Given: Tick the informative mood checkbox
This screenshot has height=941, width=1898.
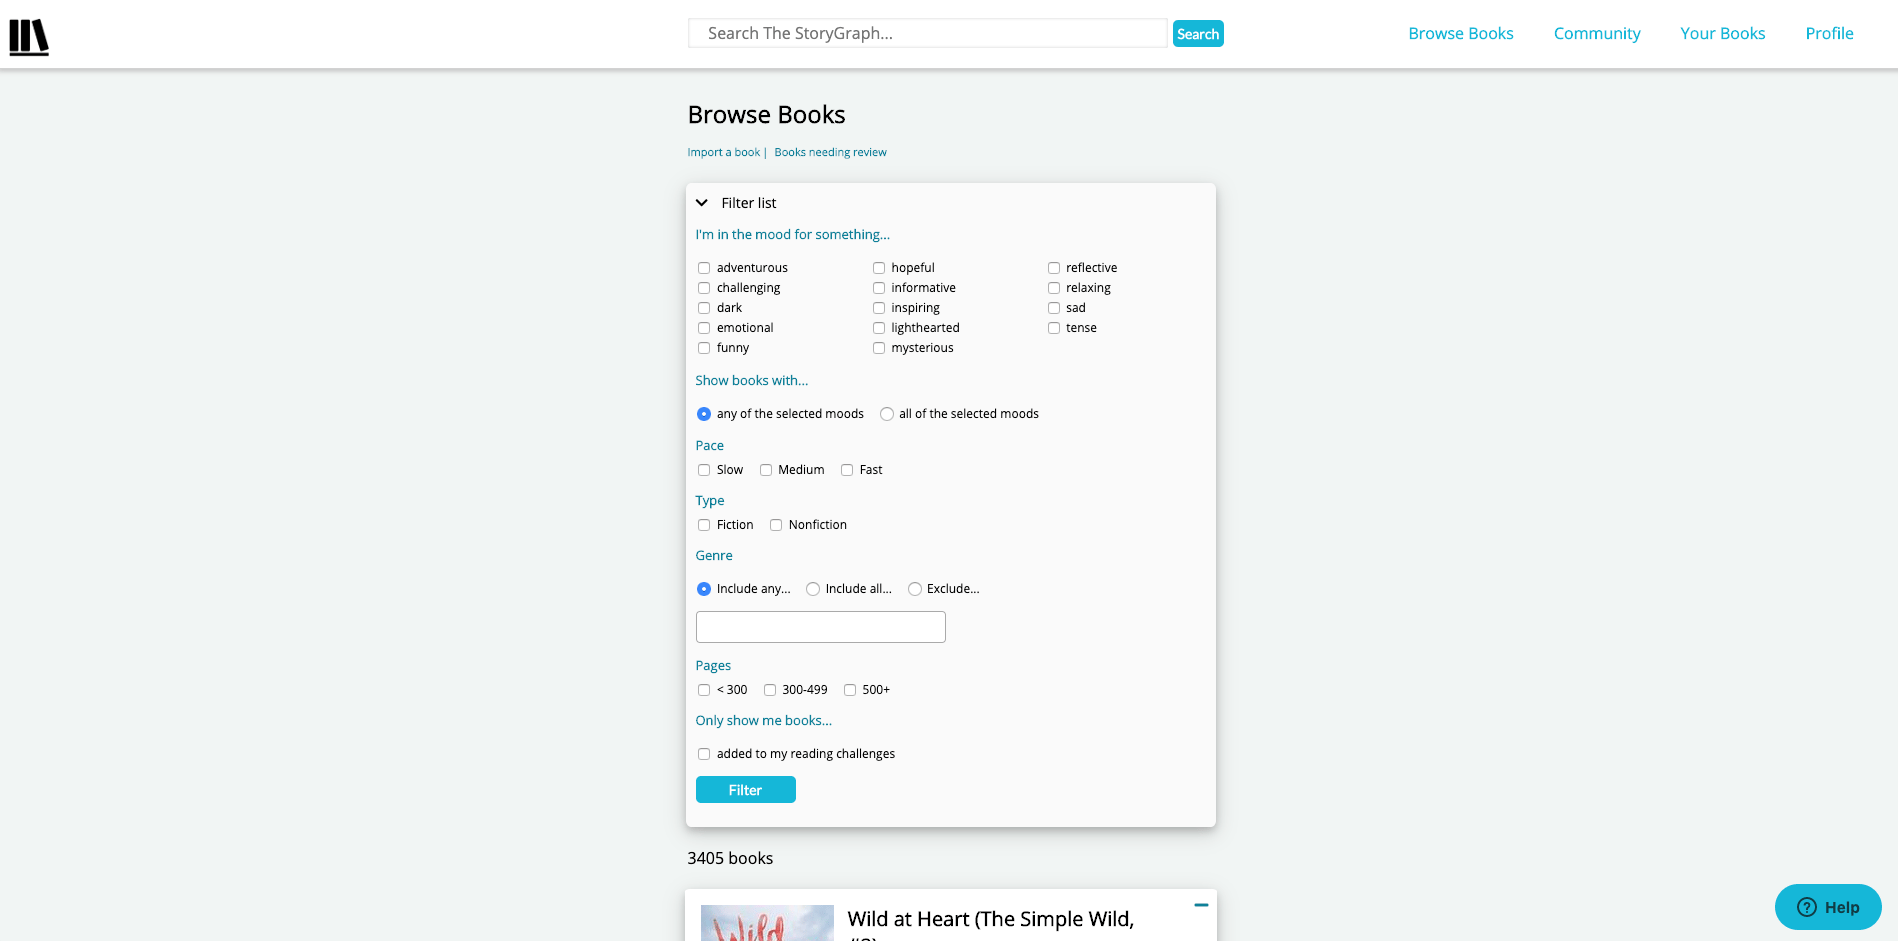Looking at the screenshot, I should pos(879,288).
